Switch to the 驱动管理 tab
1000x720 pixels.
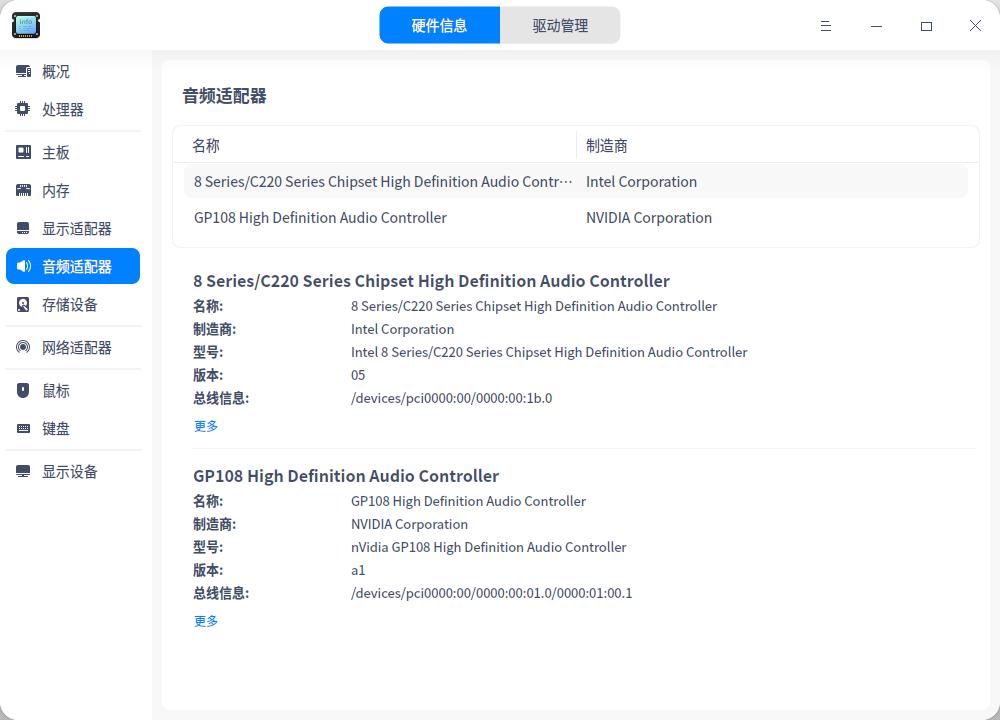560,25
